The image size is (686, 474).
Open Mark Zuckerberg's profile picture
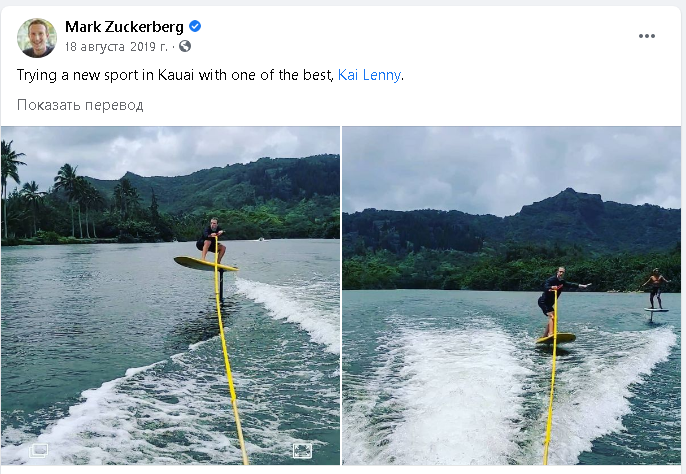pyautogui.click(x=37, y=37)
